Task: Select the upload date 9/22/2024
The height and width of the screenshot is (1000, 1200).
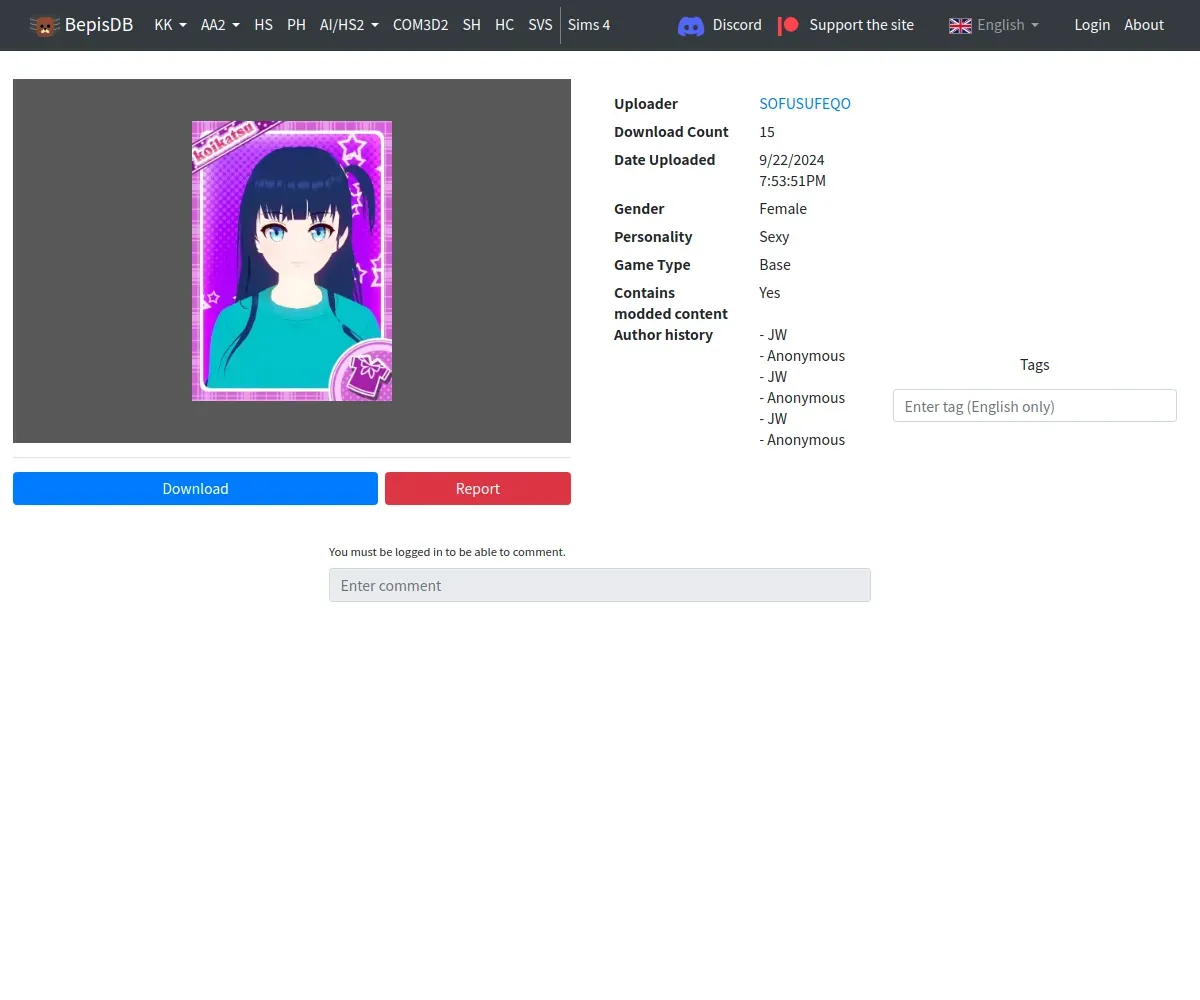Action: coord(792,160)
